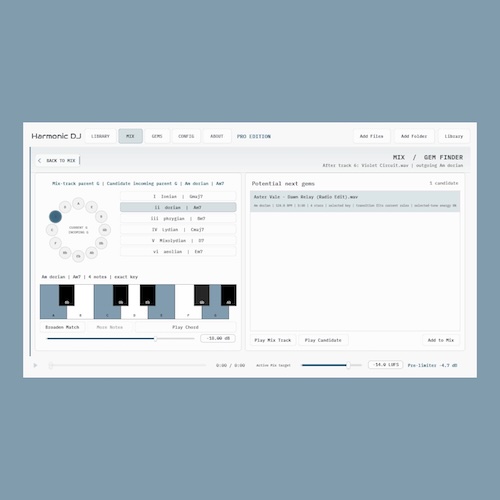Click the -14.0 LUFS value field
Image resolution: width=500 pixels, height=500 pixels.
pos(386,365)
